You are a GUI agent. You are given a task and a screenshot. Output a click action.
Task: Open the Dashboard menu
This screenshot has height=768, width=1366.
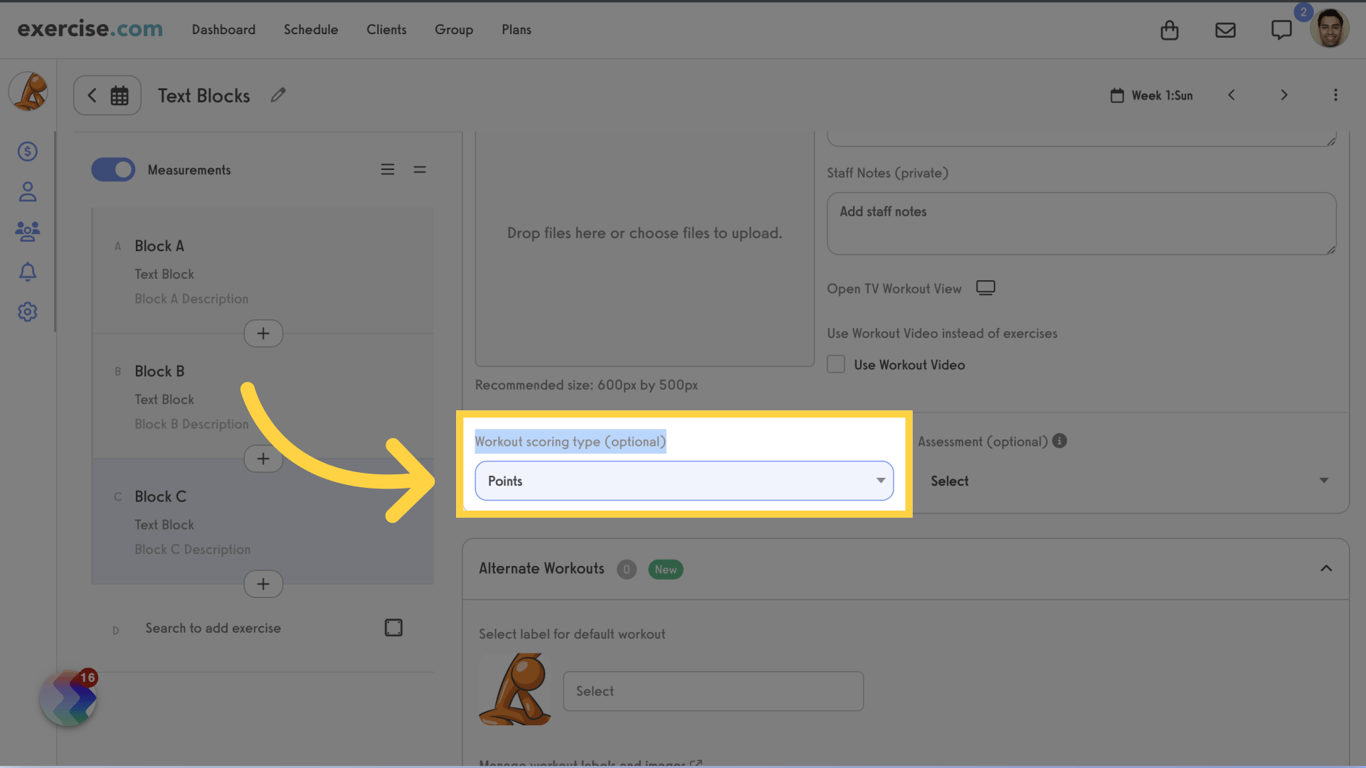tap(223, 30)
